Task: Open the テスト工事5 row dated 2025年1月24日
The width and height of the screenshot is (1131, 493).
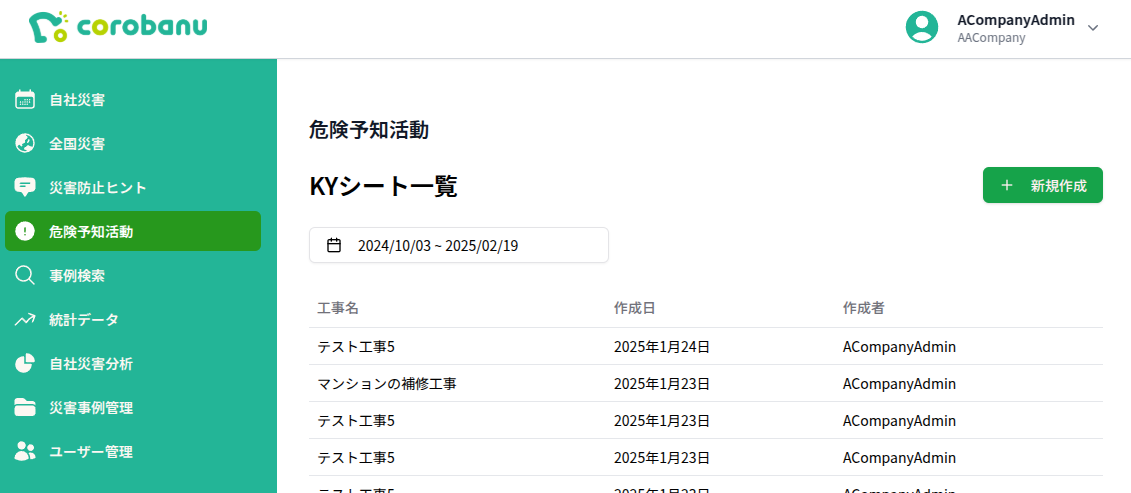Action: click(705, 346)
